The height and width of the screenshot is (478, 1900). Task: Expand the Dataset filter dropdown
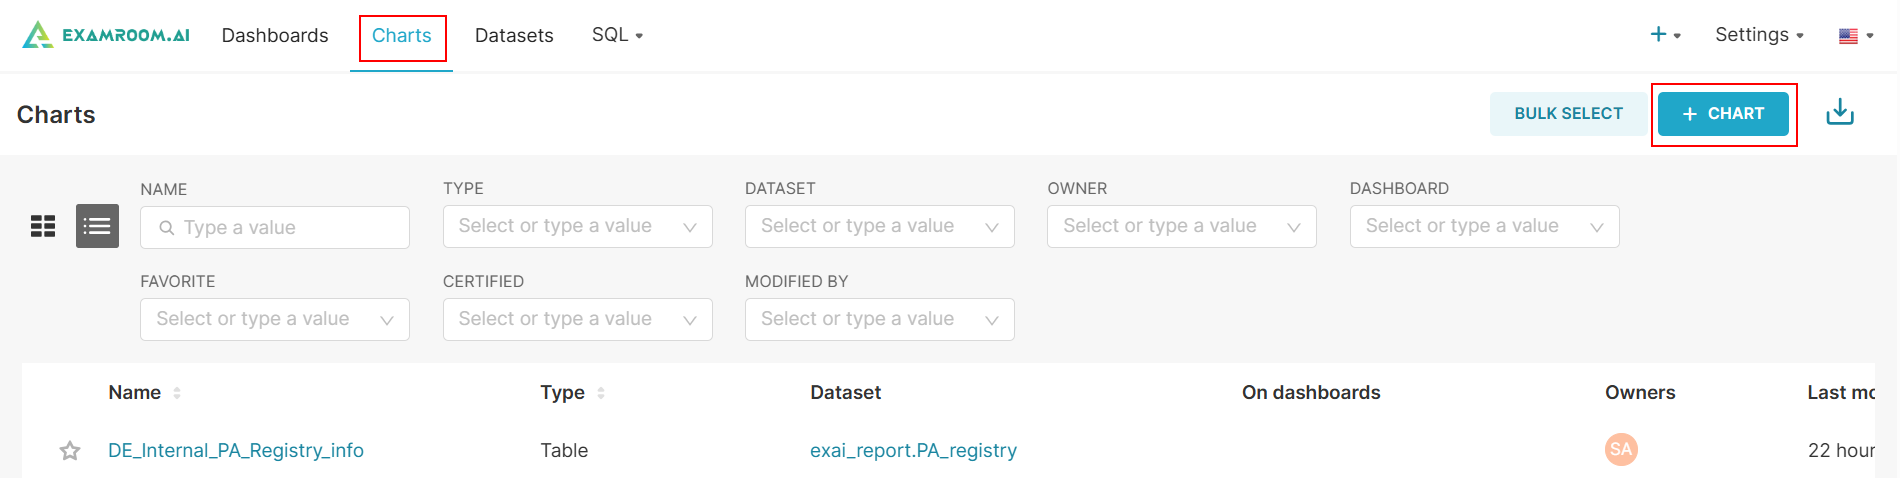(879, 226)
